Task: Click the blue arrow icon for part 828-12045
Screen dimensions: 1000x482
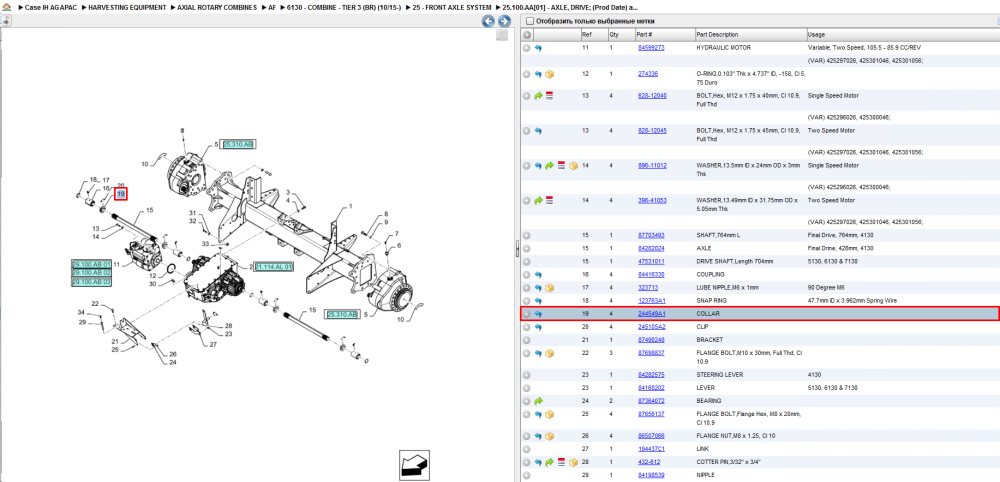Action: [538, 131]
